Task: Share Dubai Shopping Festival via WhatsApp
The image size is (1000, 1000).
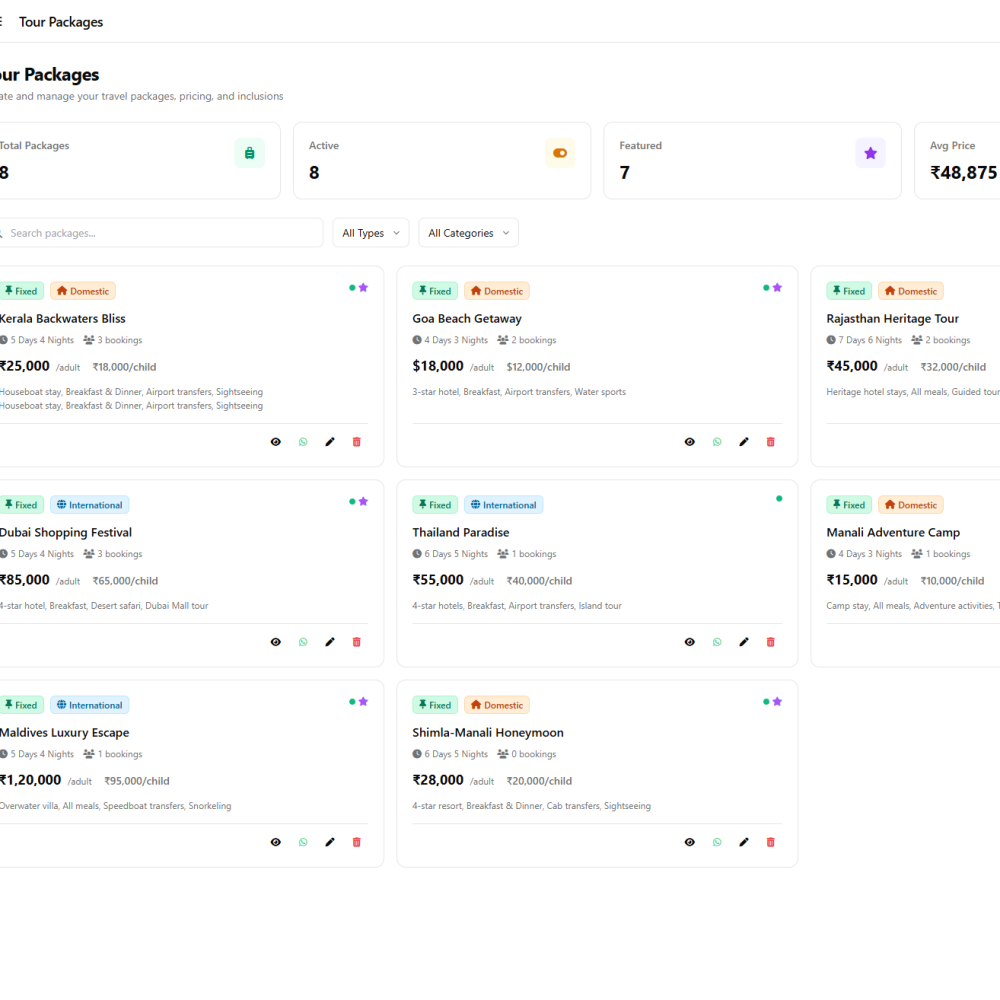Action: click(x=303, y=642)
